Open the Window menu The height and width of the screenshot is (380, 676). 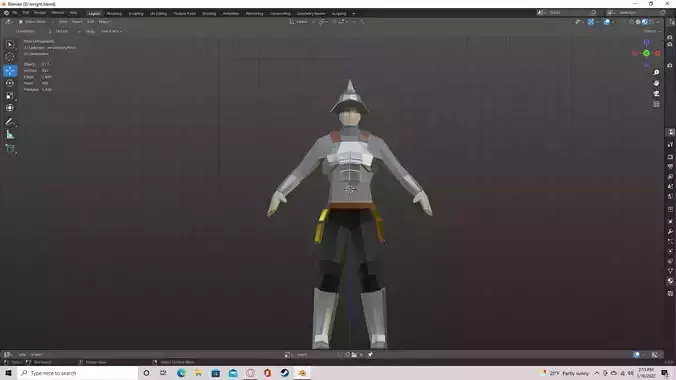coord(58,13)
